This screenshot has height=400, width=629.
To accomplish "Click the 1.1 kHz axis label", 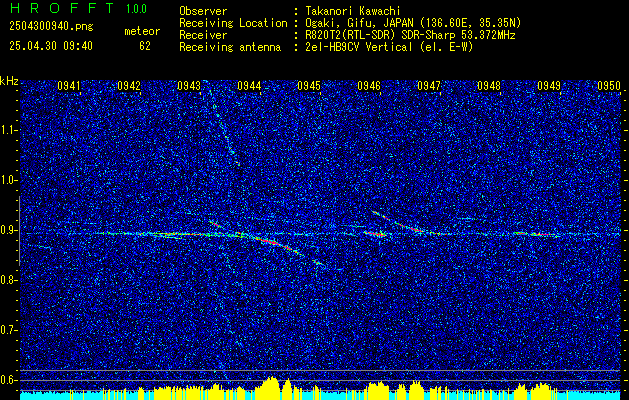I will [7, 130].
